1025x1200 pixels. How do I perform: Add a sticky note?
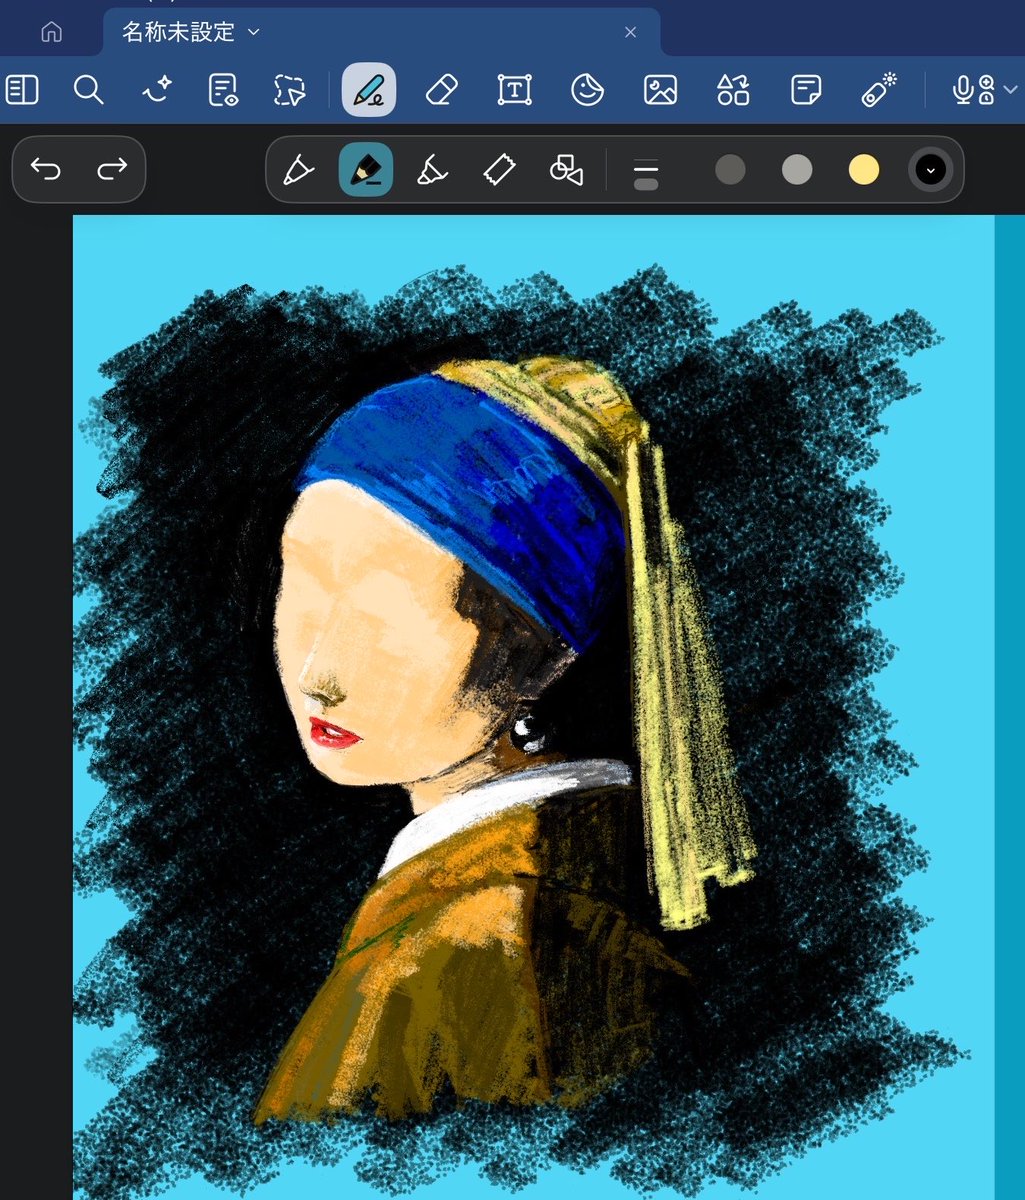(x=806, y=90)
